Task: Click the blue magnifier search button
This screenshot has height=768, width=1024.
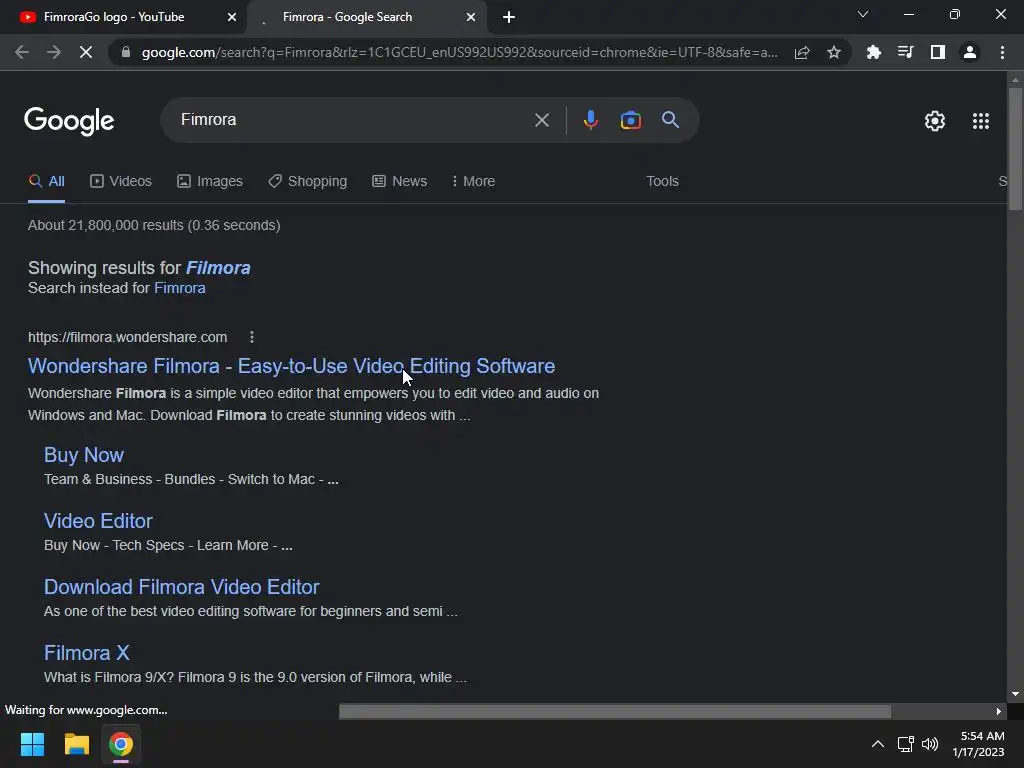Action: [x=670, y=120]
